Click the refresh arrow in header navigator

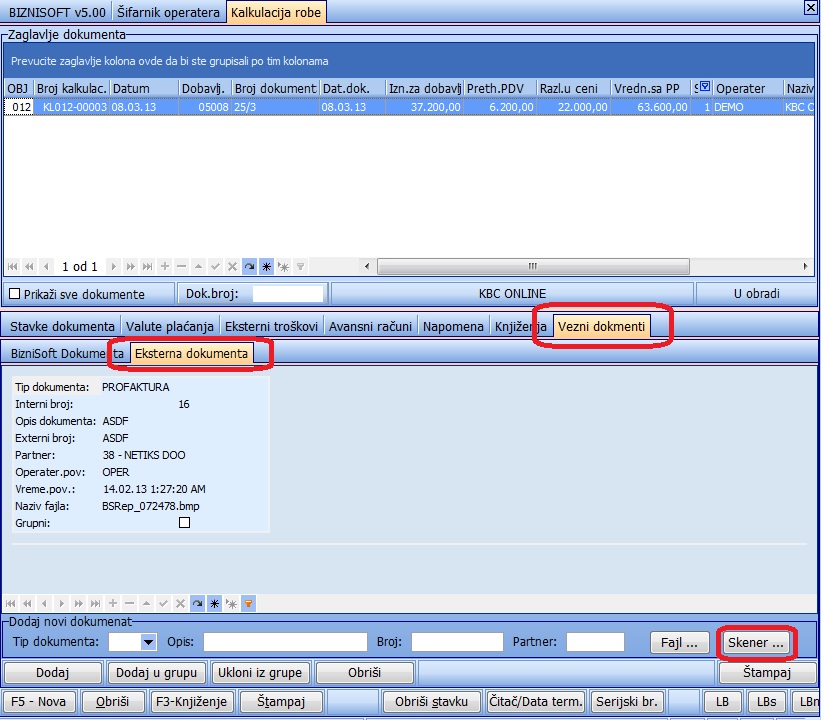tap(250, 267)
